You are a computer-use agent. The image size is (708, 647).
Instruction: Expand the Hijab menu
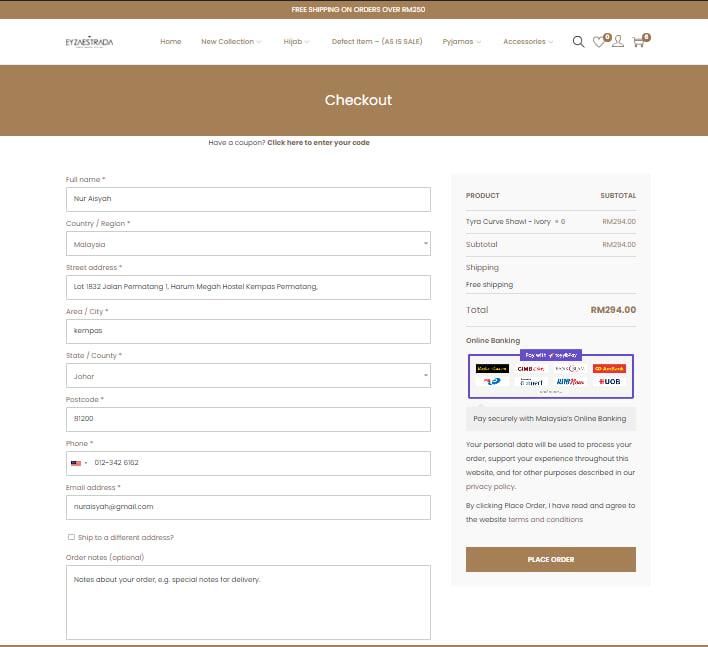(296, 42)
